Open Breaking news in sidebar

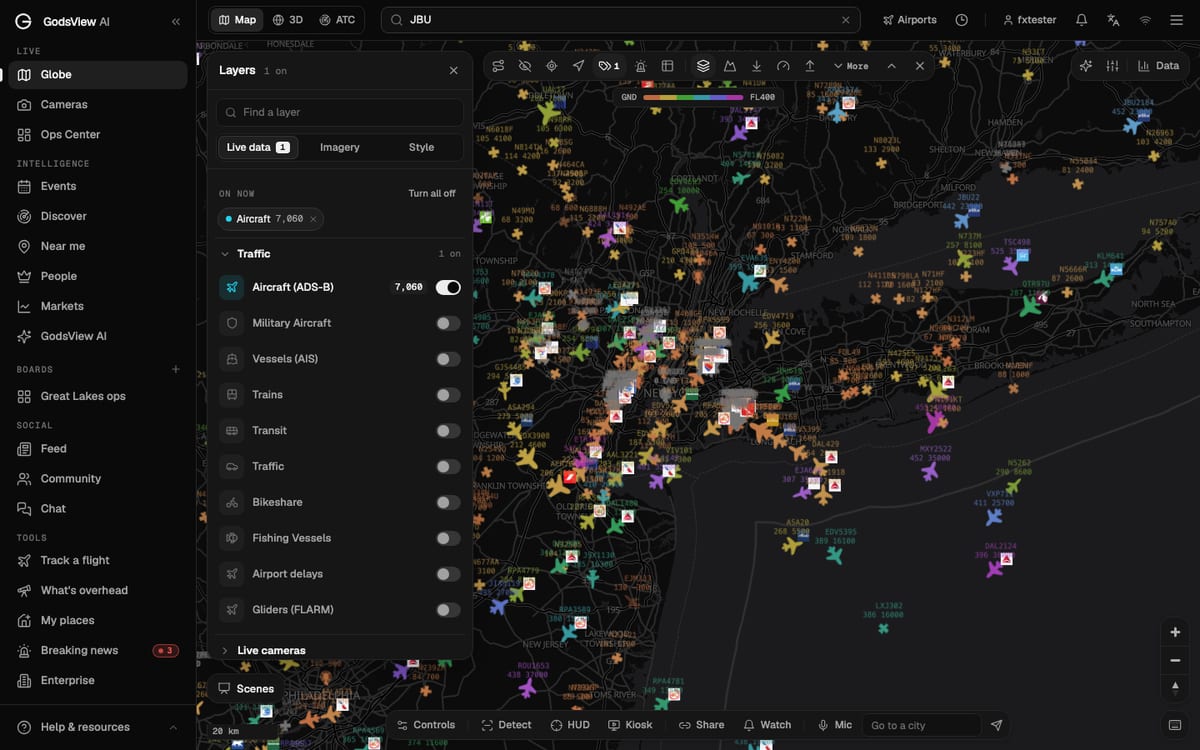pos(98,650)
